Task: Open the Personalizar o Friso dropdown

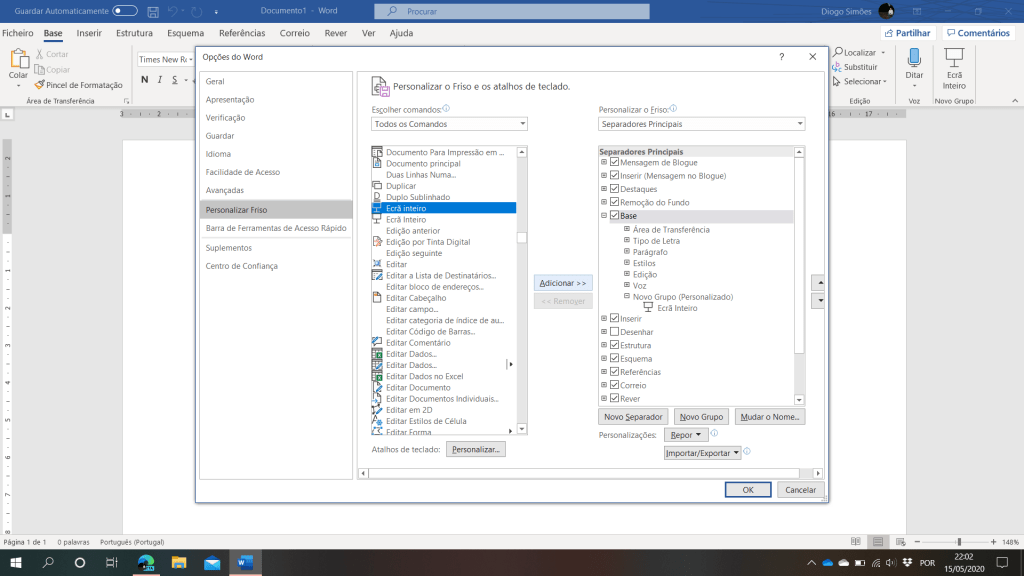Action: 701,124
